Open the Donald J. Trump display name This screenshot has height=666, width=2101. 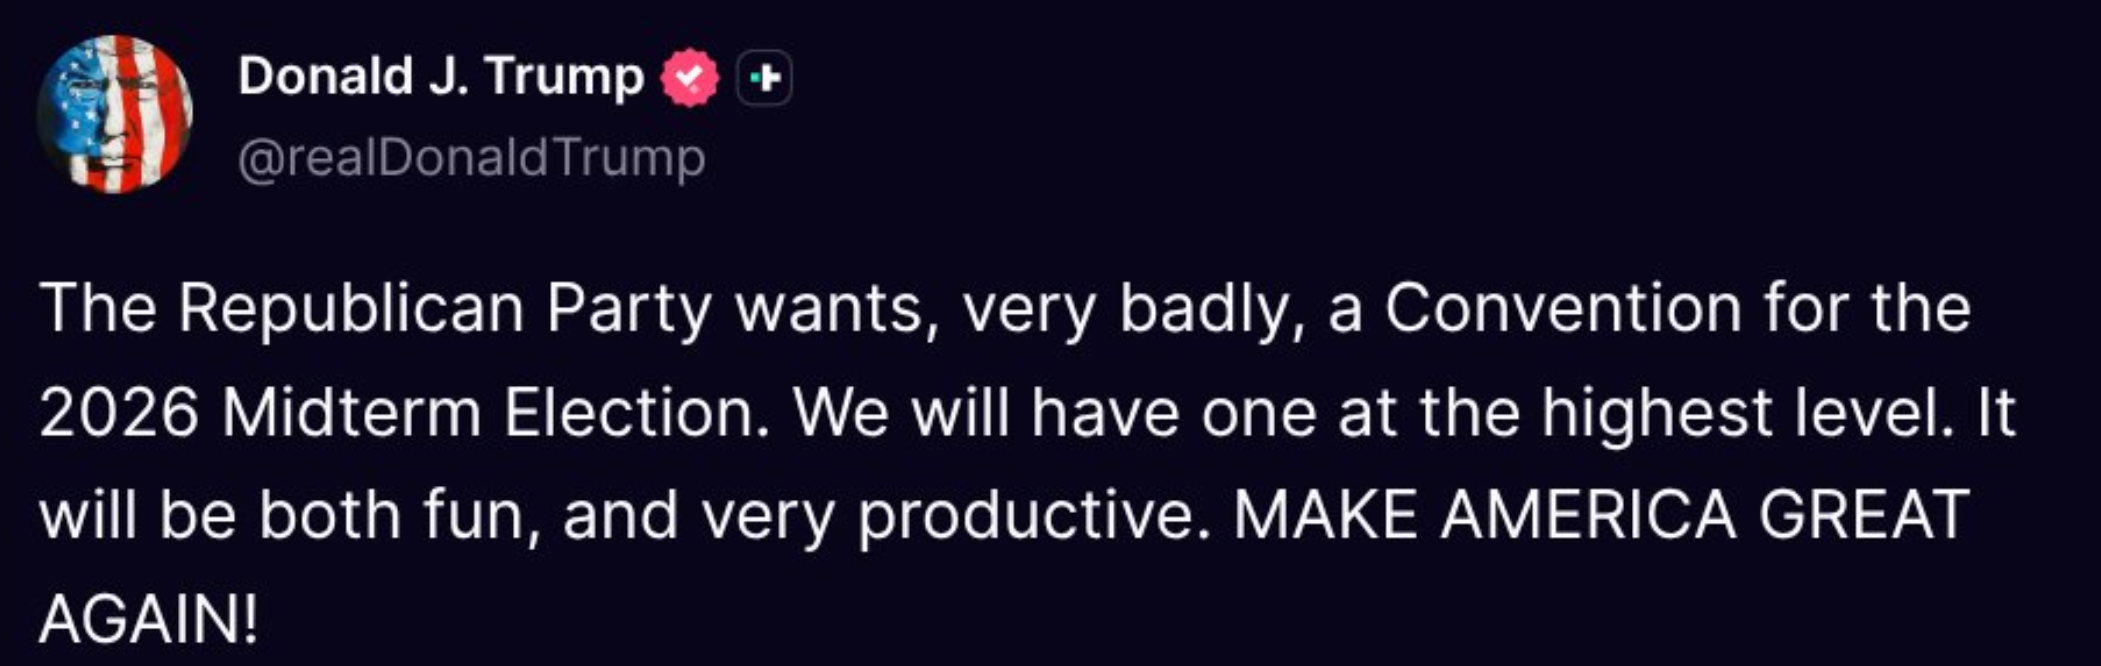click(x=441, y=77)
